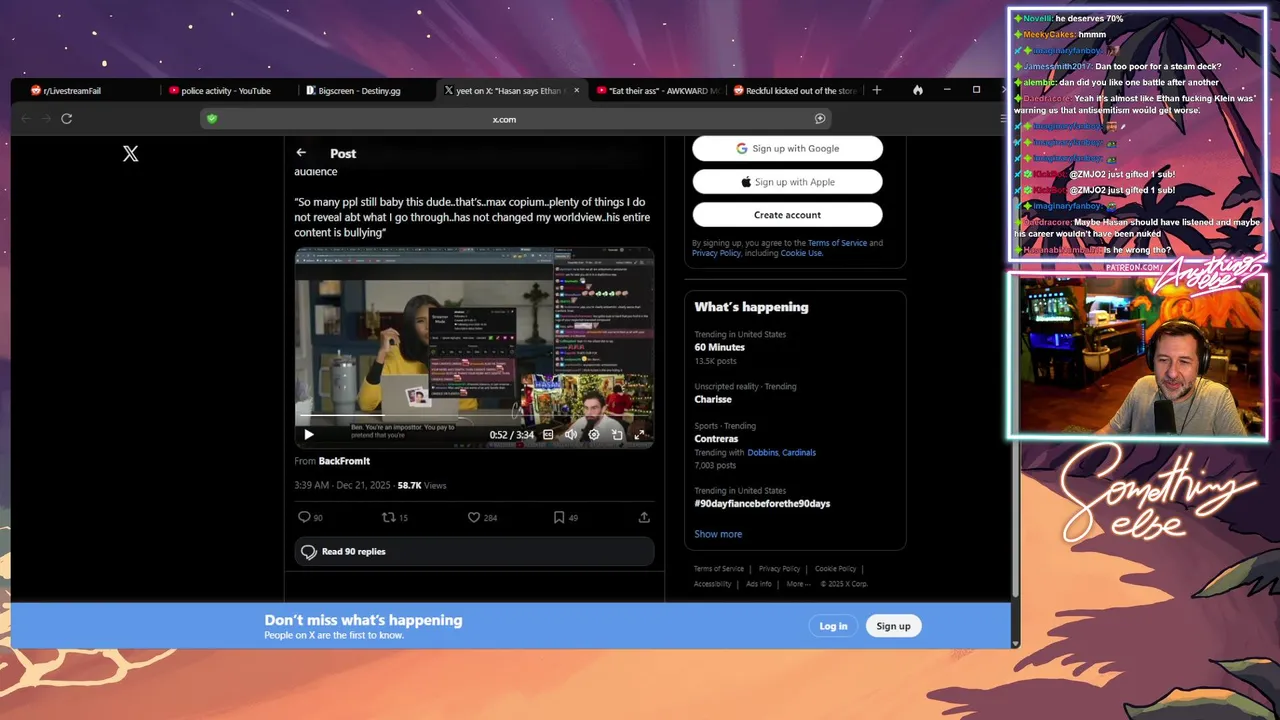
Task: Expand the footer More menu
Action: (797, 584)
